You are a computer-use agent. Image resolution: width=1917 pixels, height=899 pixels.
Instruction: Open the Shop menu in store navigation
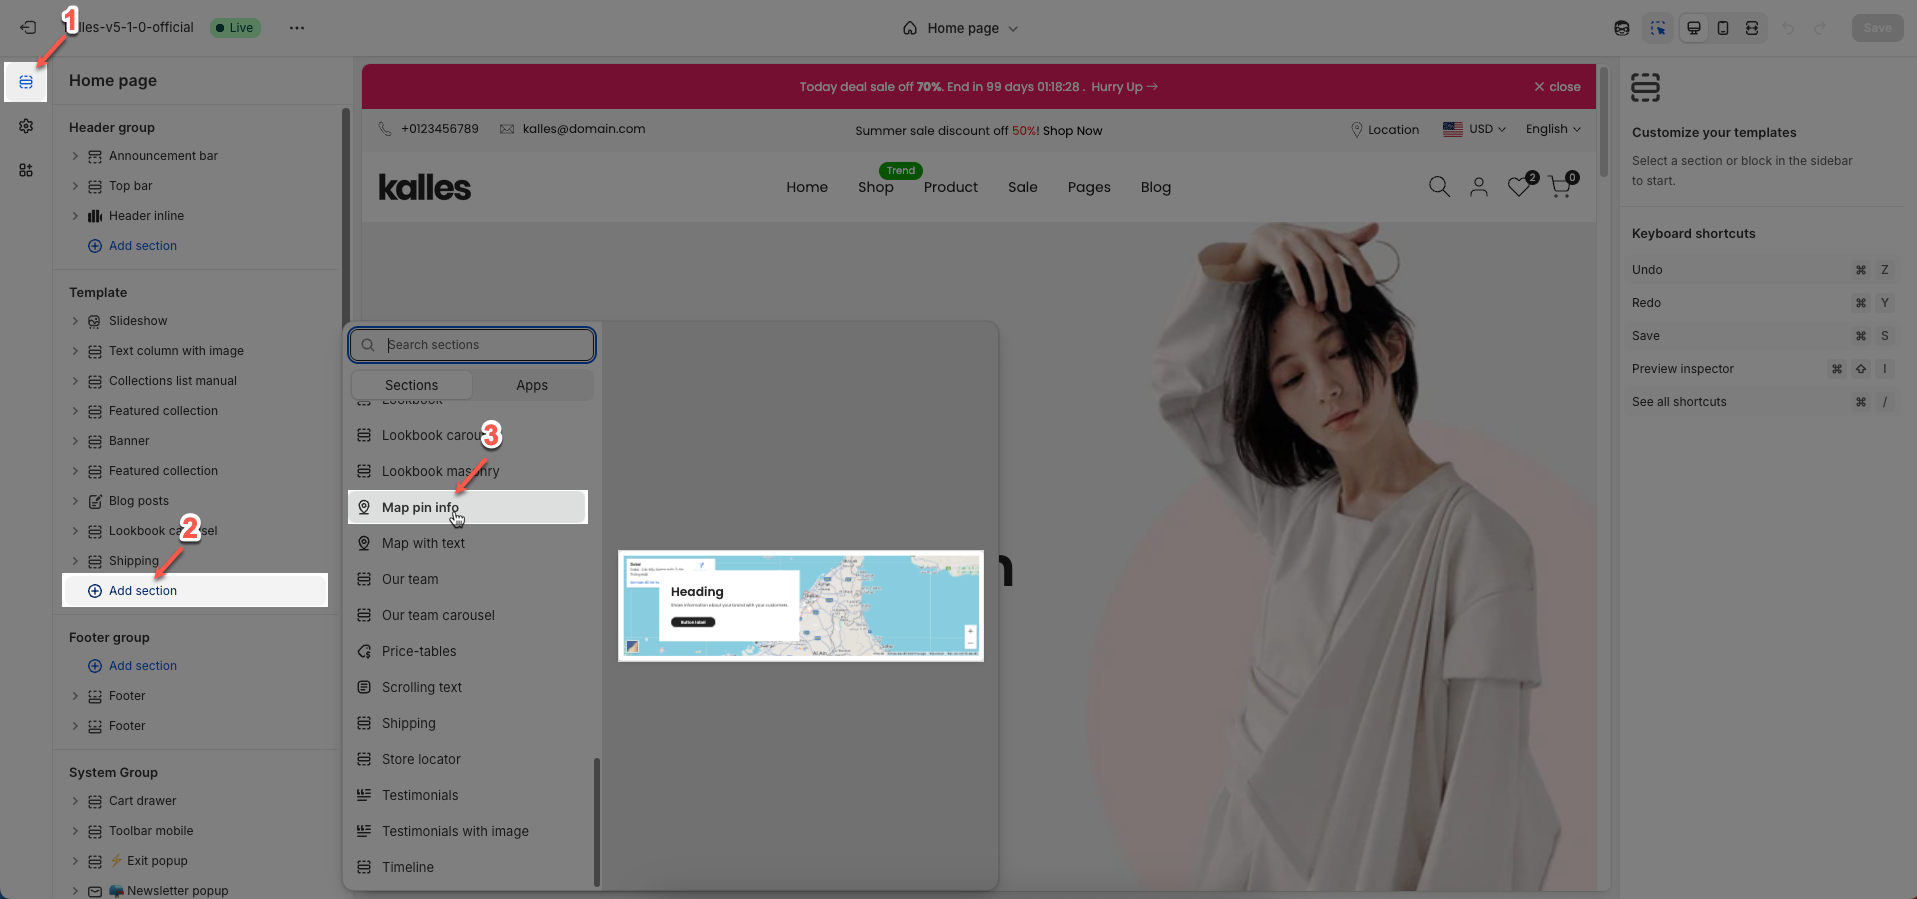pos(876,187)
